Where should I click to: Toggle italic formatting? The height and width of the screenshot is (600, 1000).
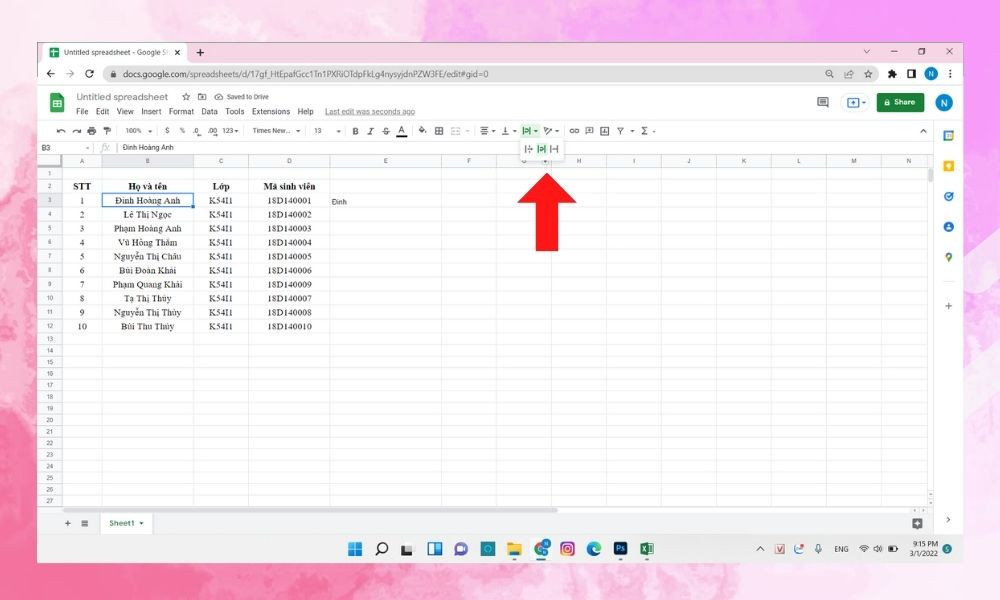coord(370,131)
